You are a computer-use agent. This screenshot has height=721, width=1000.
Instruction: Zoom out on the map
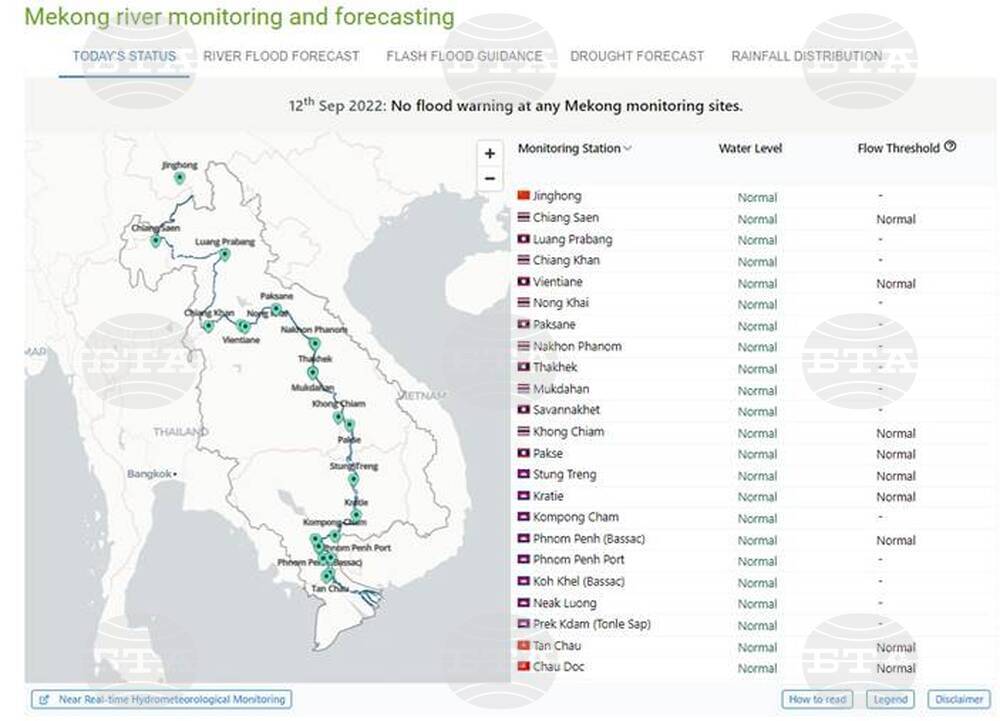[x=489, y=179]
